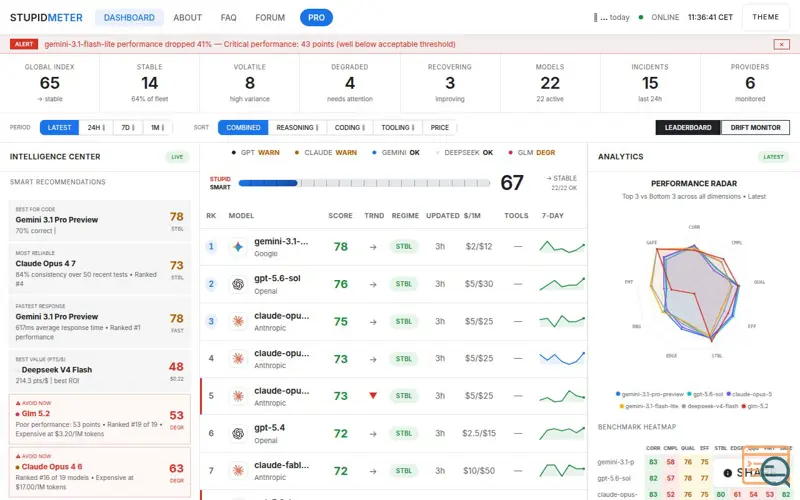Click the Anthropic icon for claude-fabl row
This screenshot has height=500, width=800.
point(238,471)
